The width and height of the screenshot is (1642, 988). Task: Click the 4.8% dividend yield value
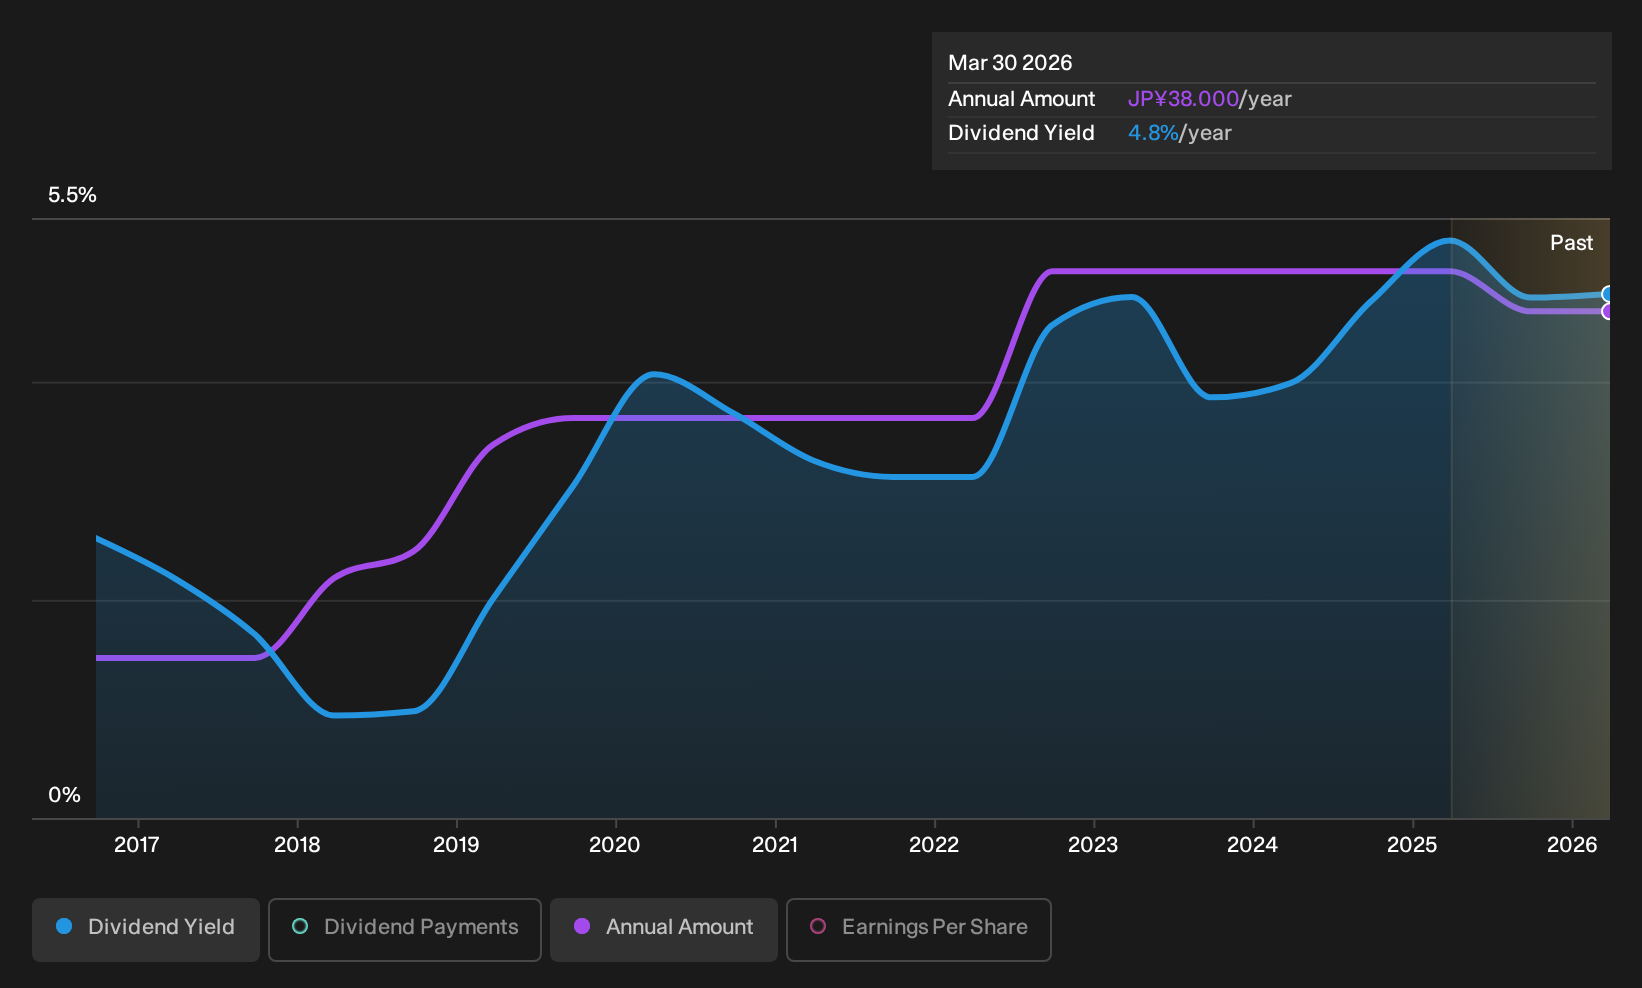(x=1153, y=133)
